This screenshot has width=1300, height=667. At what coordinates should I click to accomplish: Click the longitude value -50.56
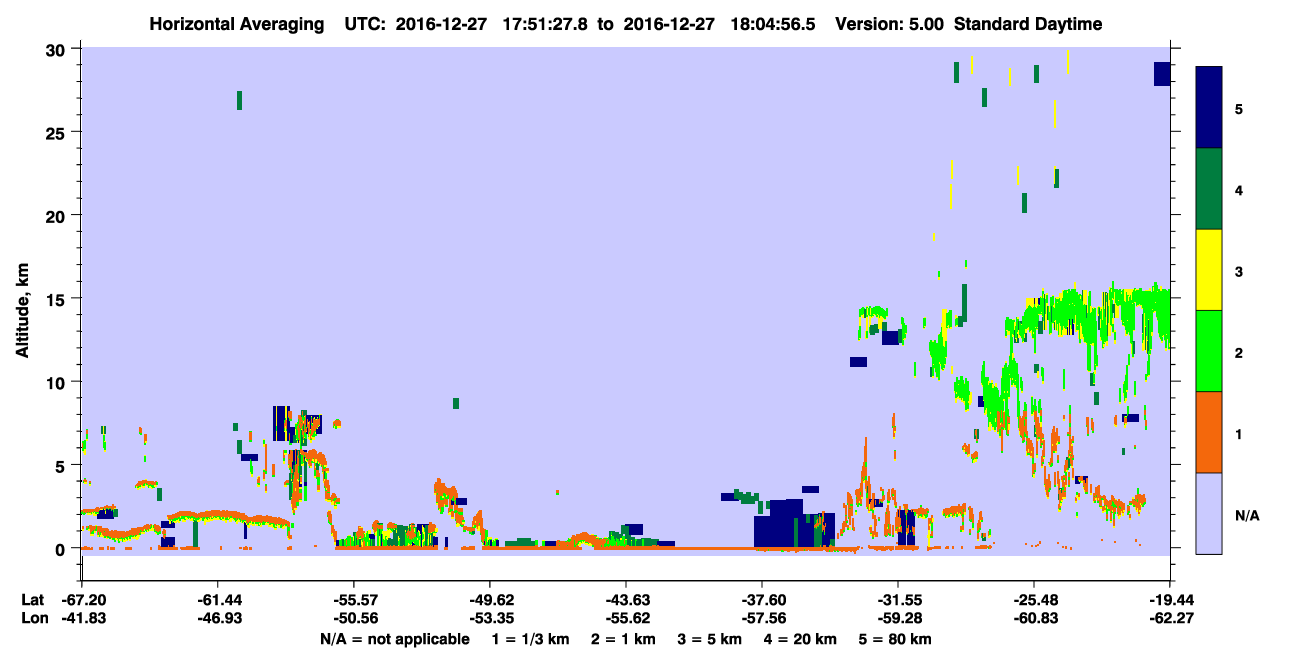[353, 618]
